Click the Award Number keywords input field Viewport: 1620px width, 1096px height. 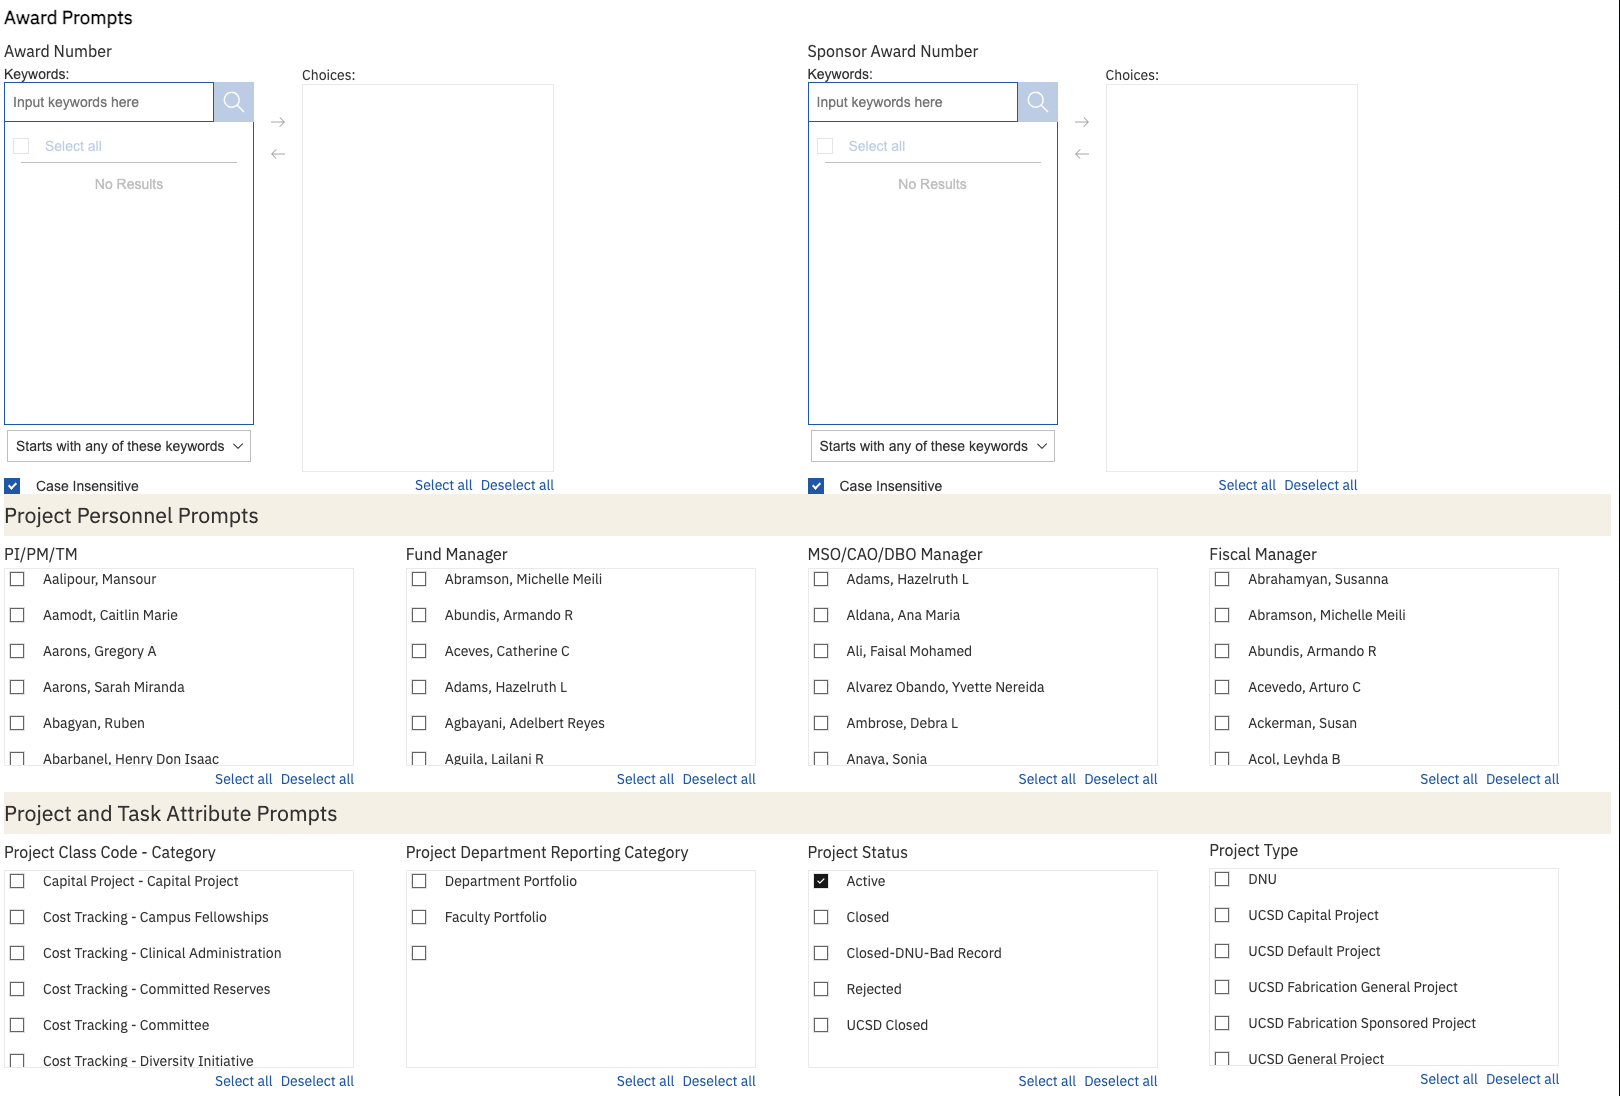(x=109, y=102)
